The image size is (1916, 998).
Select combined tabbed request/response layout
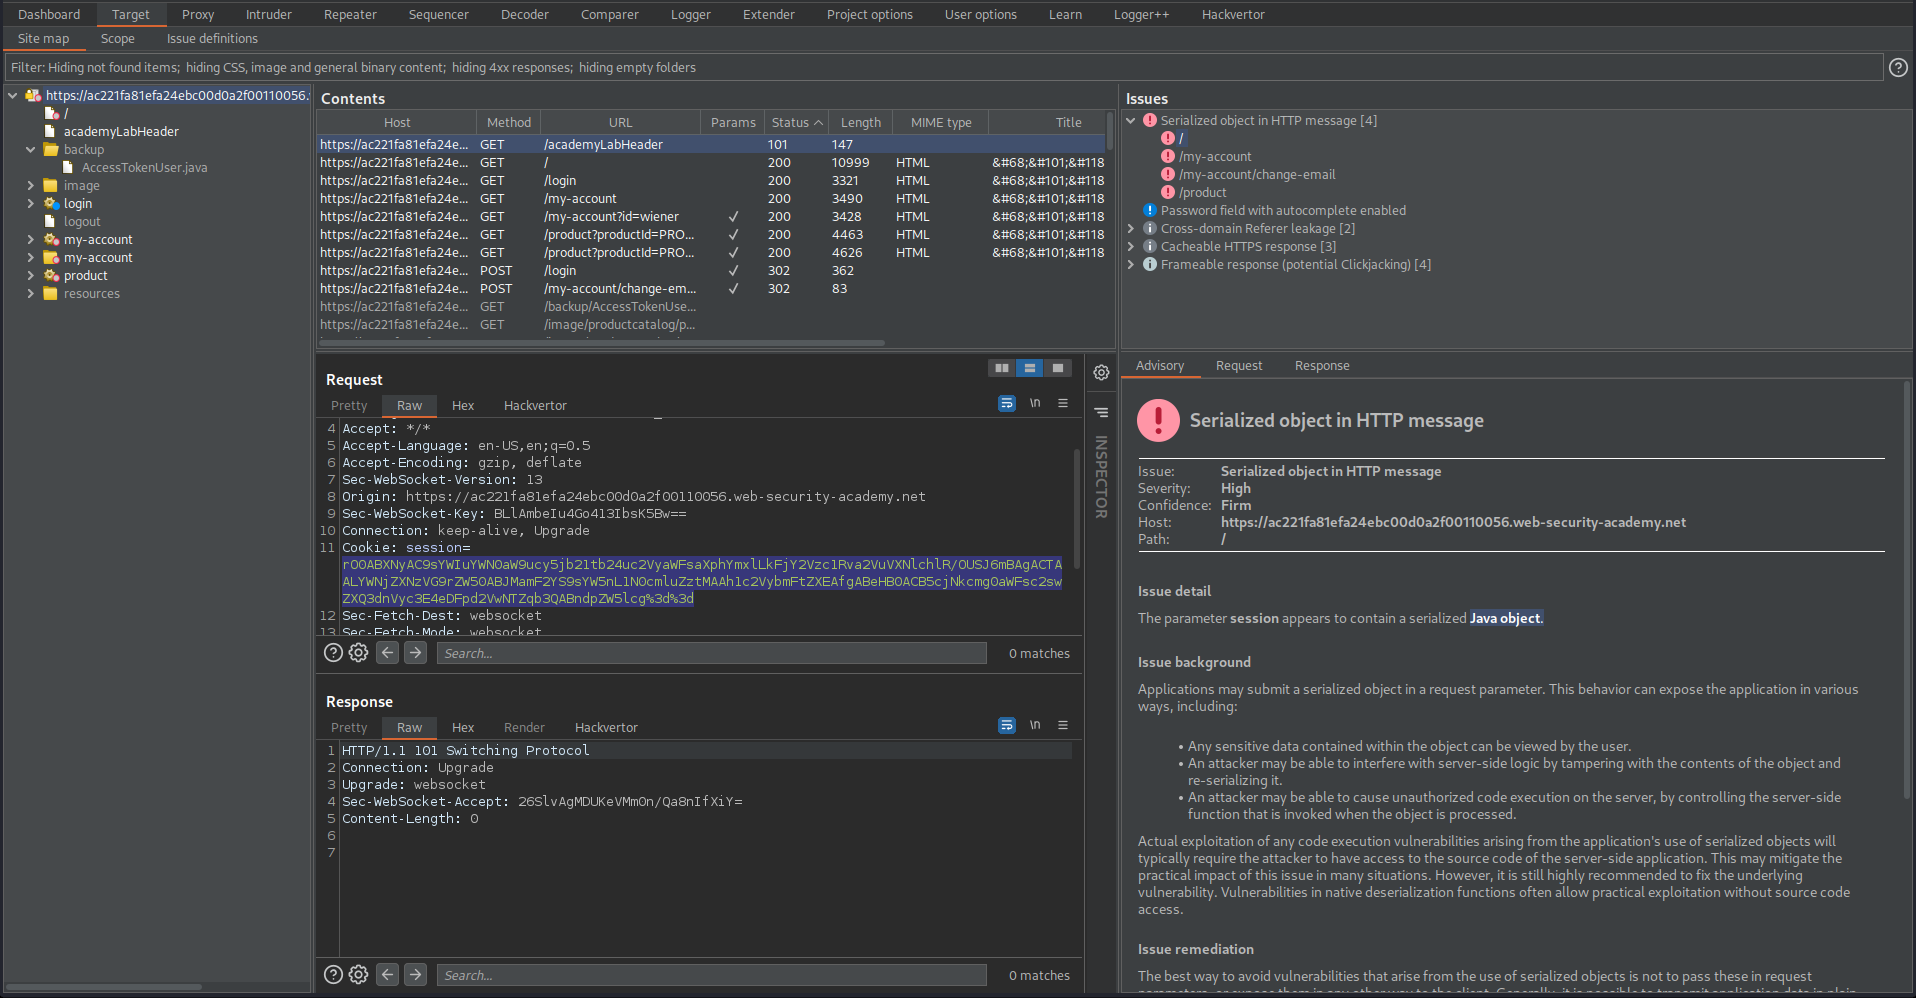tap(1057, 368)
